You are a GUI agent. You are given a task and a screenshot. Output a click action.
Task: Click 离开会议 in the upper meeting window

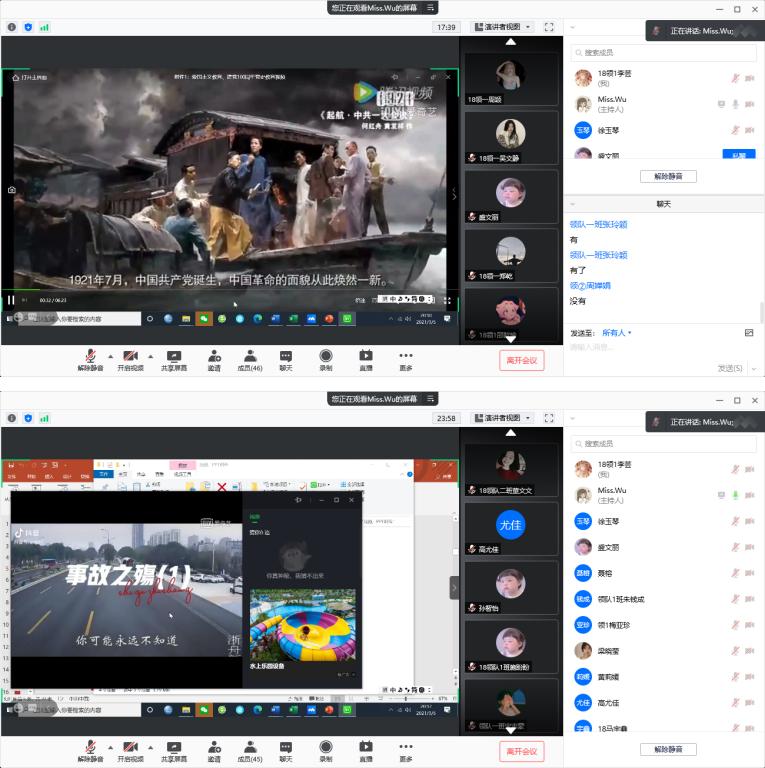click(x=521, y=360)
